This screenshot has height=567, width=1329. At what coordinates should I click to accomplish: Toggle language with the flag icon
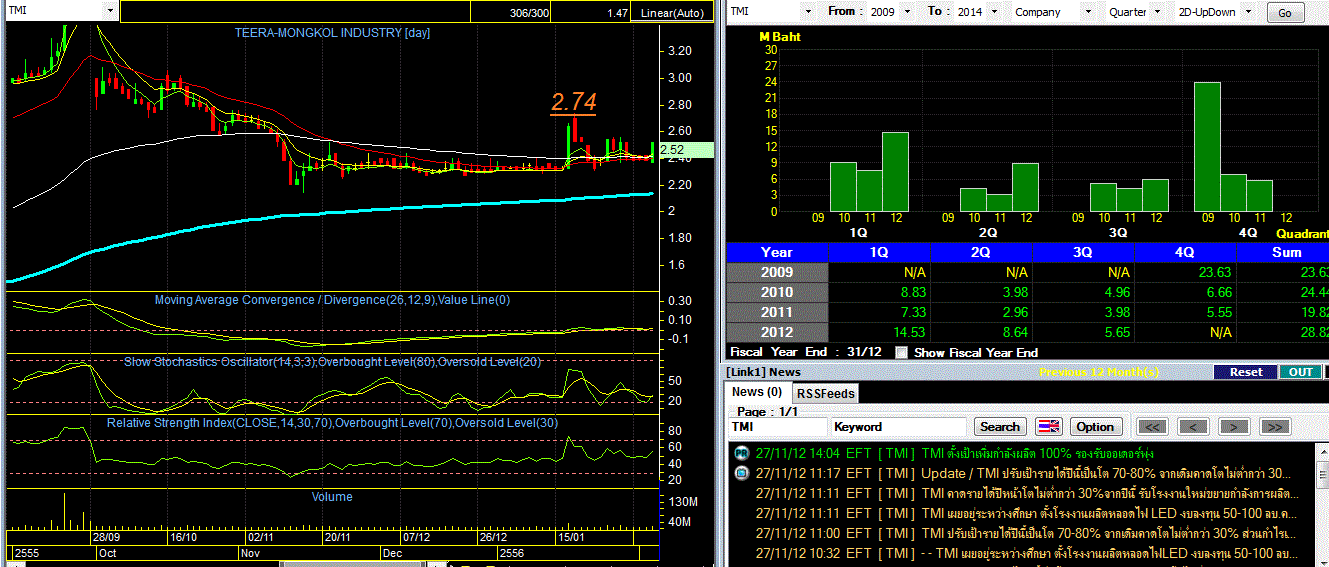(x=1048, y=427)
